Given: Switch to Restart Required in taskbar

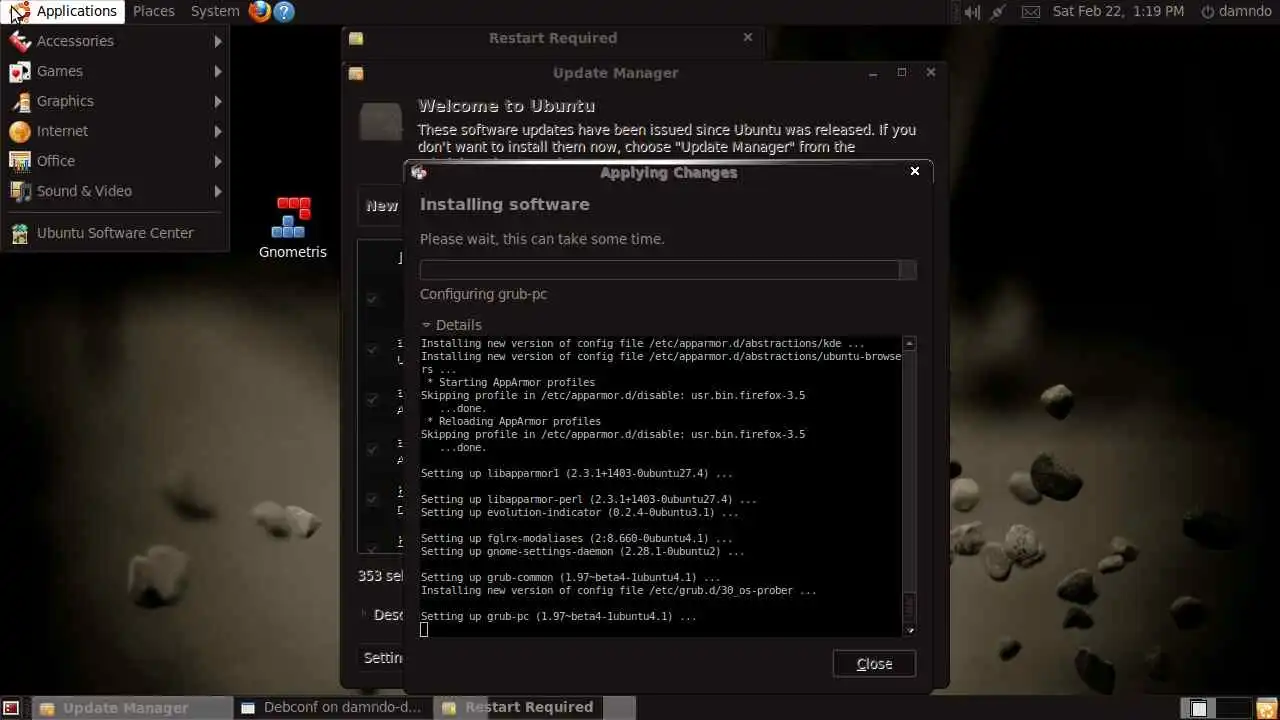Looking at the screenshot, I should coord(536,708).
